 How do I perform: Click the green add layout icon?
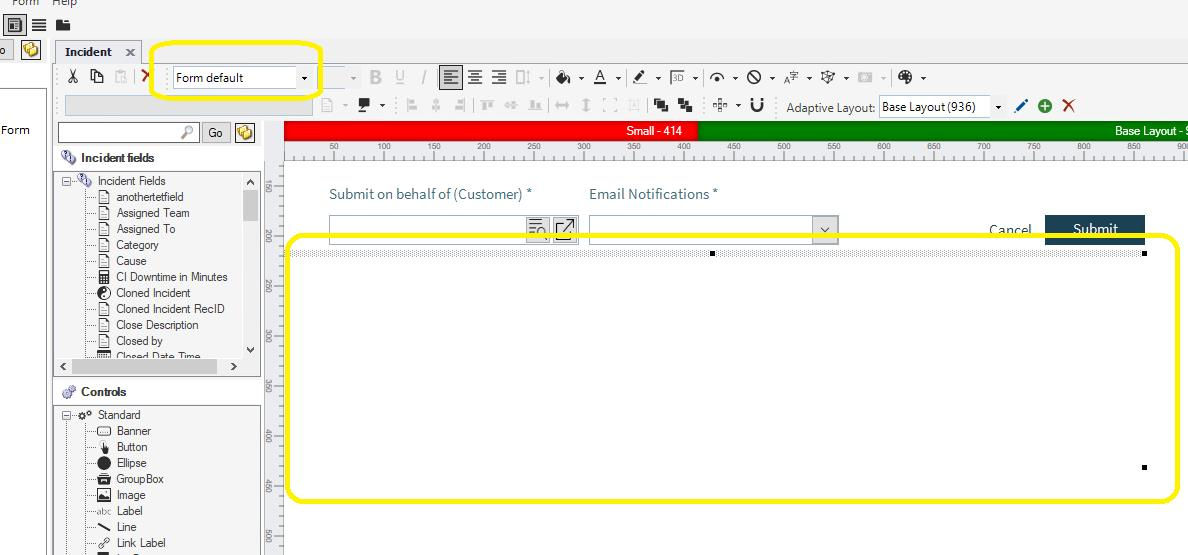1045,106
